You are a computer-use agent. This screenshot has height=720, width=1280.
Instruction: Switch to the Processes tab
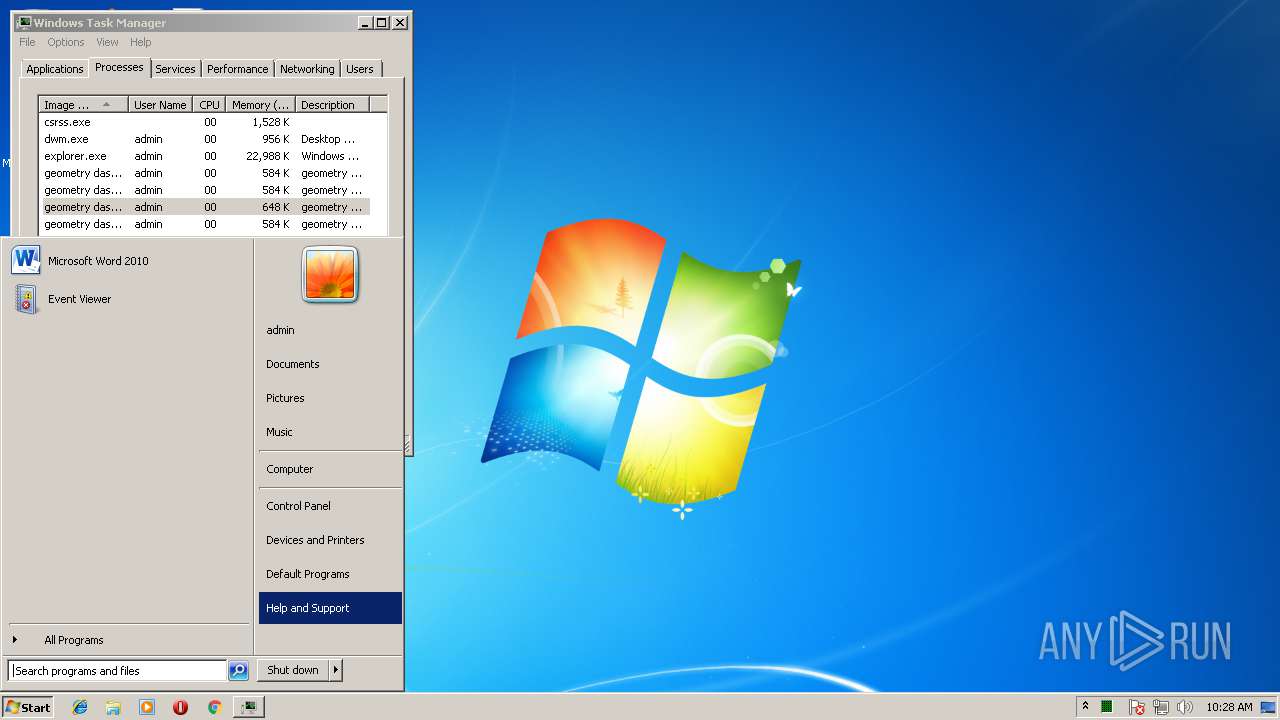pos(119,67)
